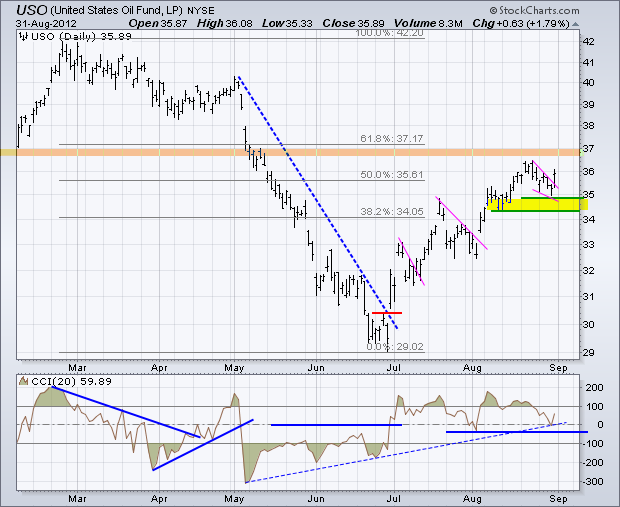Screen dimensions: 620x507
Task: Click the yellow support zone near 34.5
Action: pos(538,204)
